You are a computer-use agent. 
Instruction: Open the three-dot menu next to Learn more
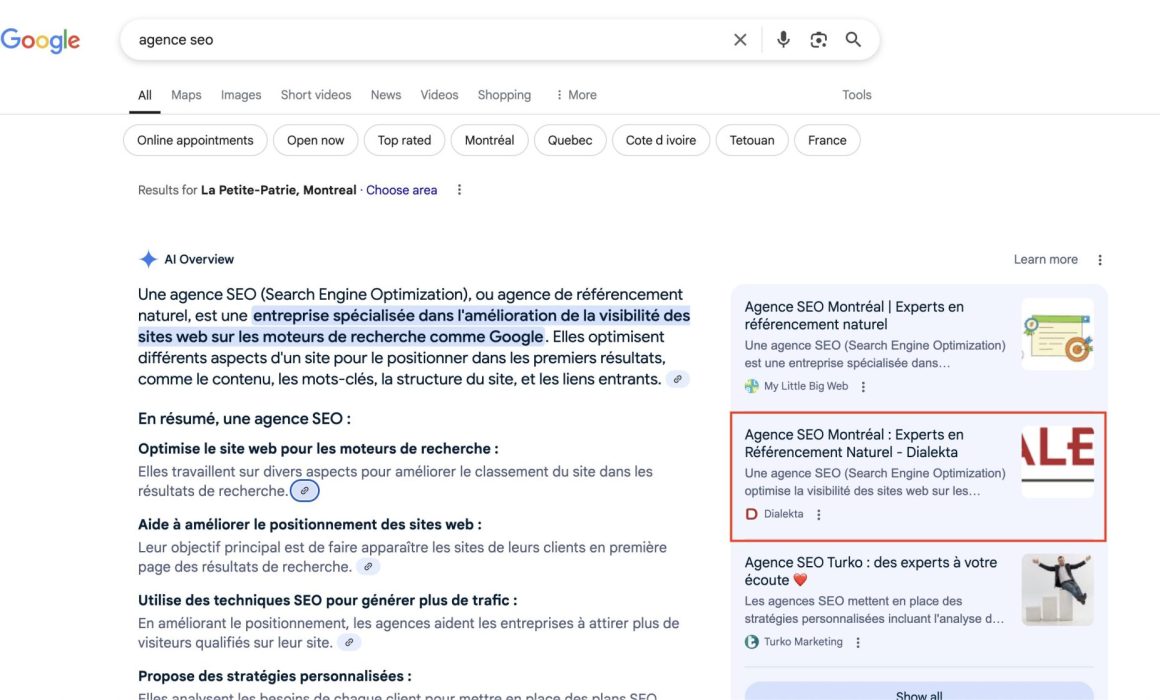1099,259
